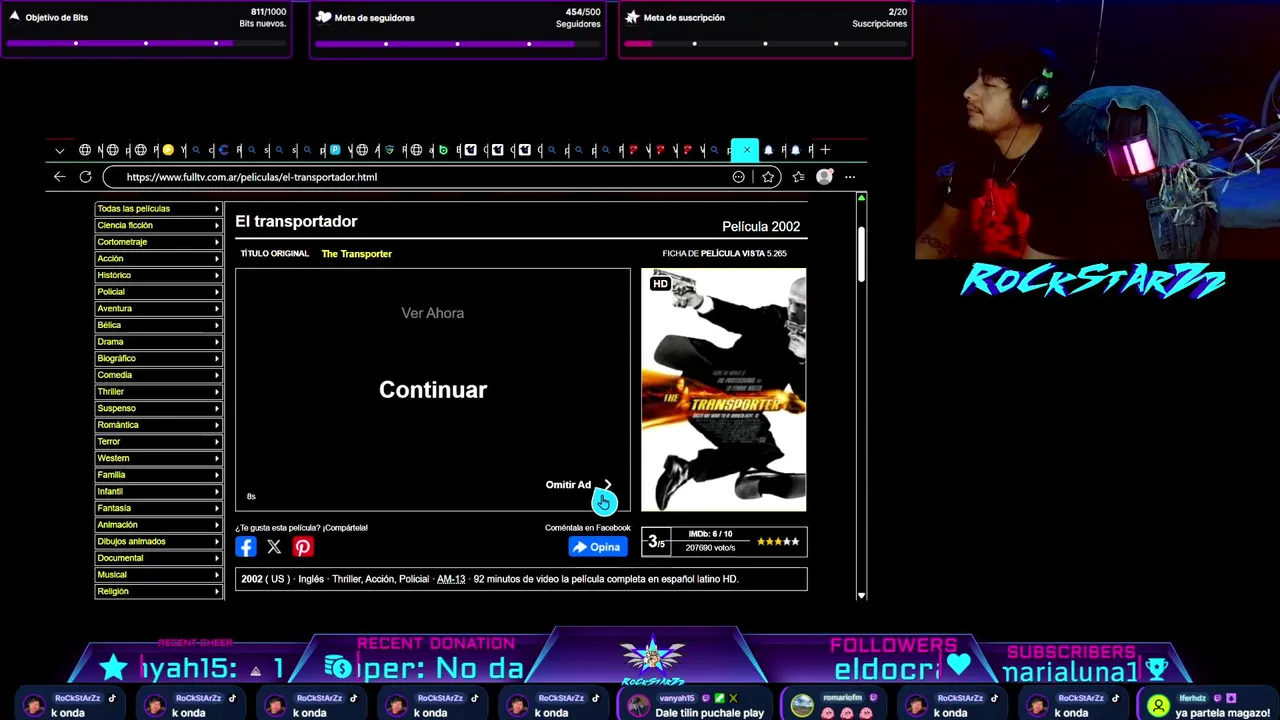Screen dimensions: 1280x720
Task: Open the tab list chevron beside the tabs
Action: [59, 150]
